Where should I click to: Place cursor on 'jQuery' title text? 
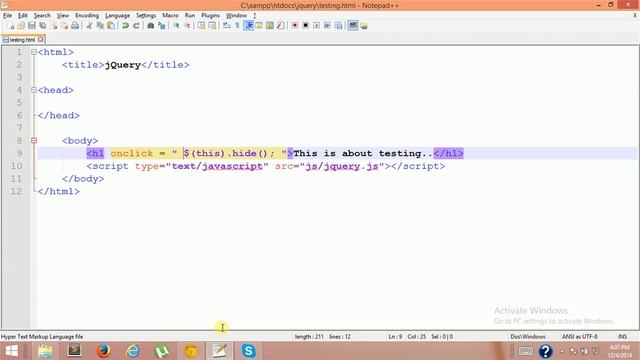[x=122, y=65]
